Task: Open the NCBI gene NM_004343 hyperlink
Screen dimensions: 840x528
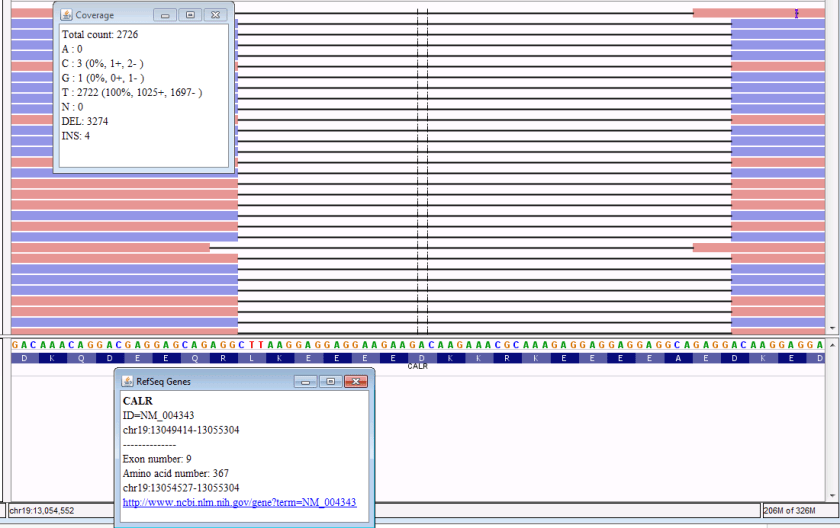Action: coord(239,502)
